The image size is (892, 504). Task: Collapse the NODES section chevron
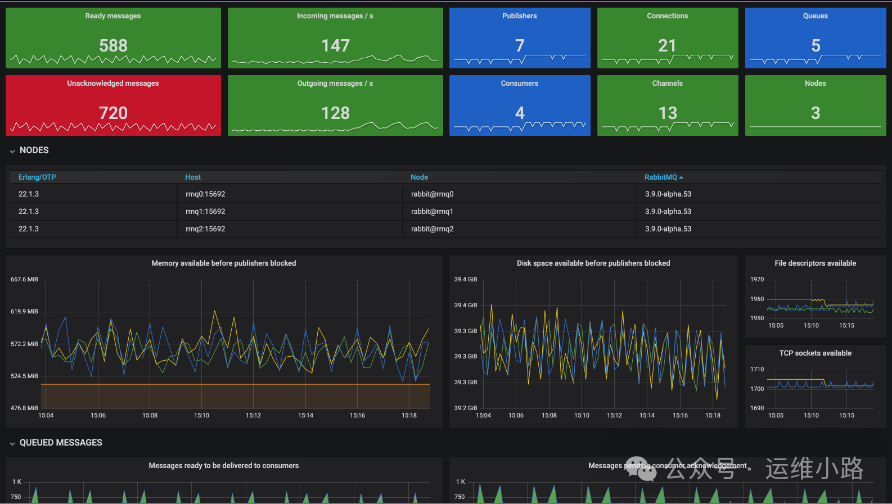[x=12, y=151]
